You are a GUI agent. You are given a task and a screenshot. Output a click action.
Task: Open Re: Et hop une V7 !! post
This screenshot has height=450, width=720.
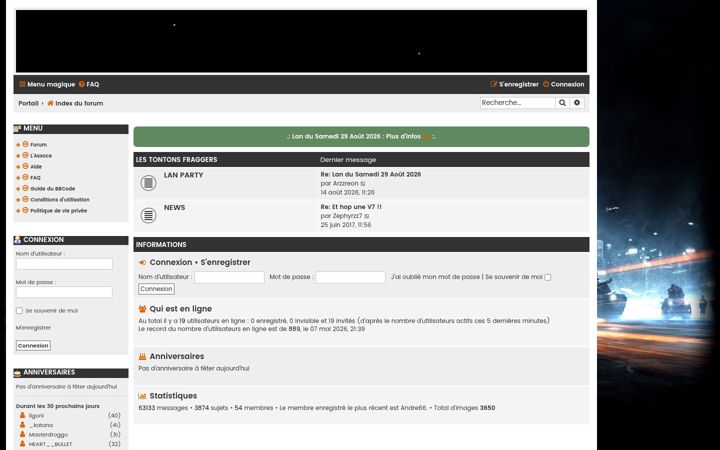[351, 207]
